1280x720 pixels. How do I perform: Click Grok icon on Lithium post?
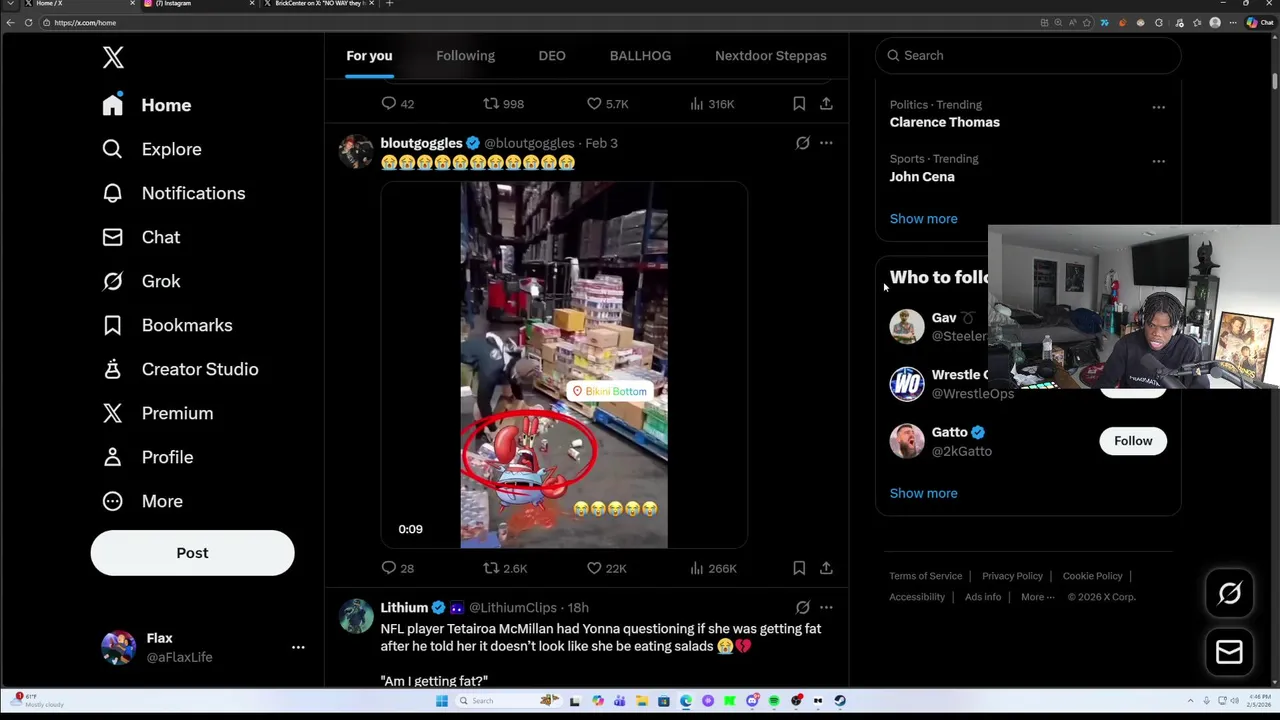tap(802, 607)
